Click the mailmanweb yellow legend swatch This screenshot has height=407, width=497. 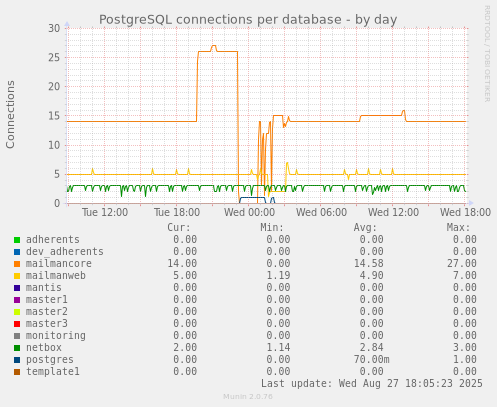17,276
